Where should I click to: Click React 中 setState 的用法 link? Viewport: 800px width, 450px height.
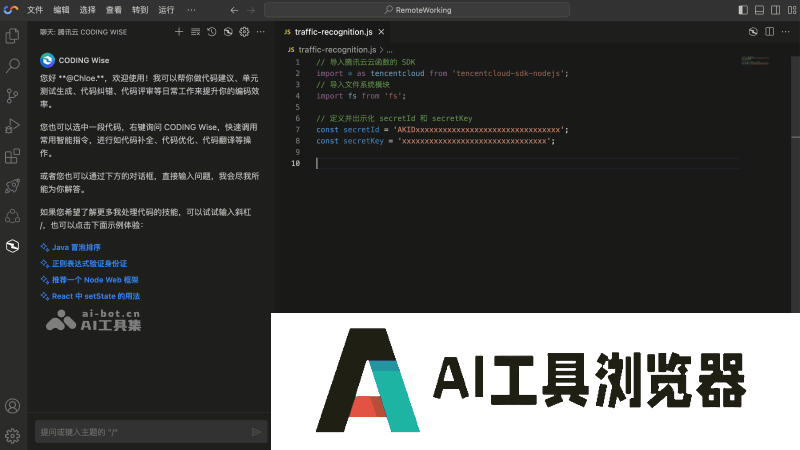click(96, 296)
